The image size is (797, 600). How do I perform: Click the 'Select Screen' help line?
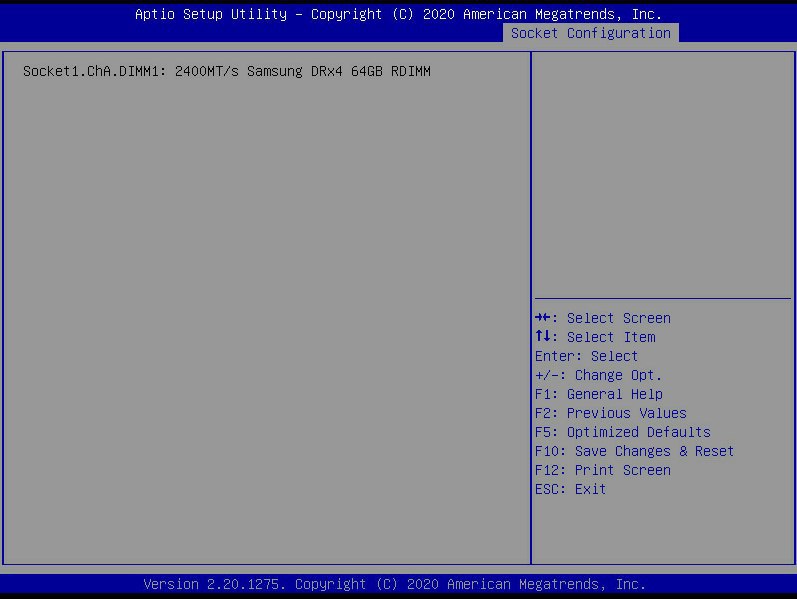(603, 318)
